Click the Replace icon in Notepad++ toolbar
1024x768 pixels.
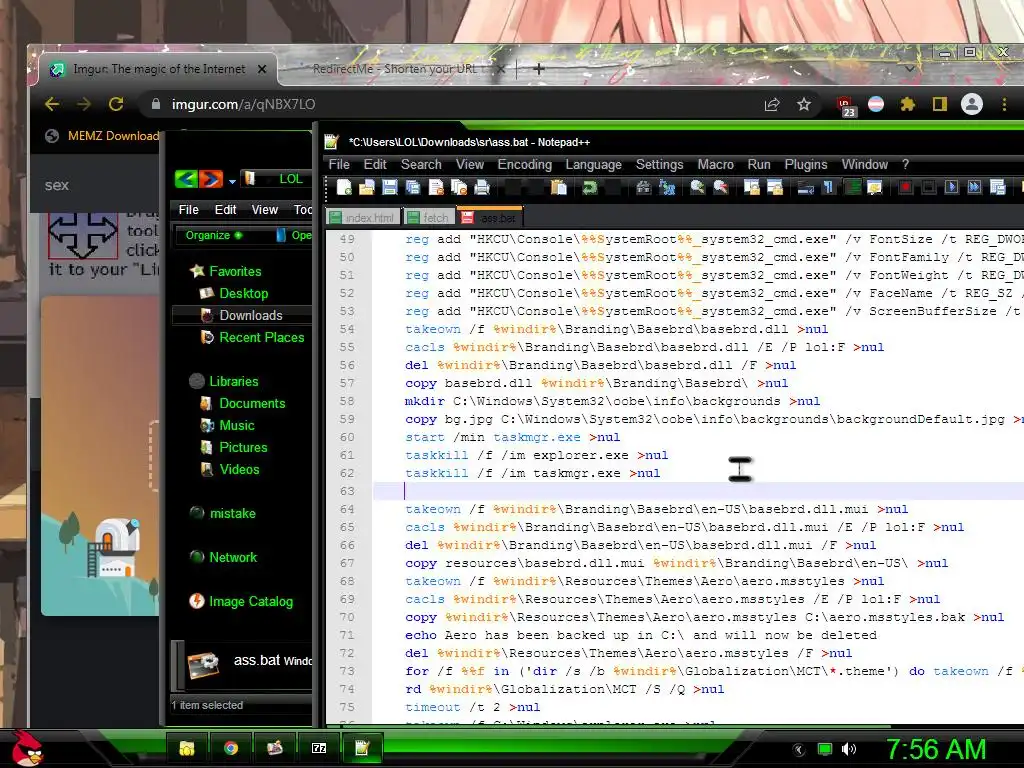click(x=667, y=188)
